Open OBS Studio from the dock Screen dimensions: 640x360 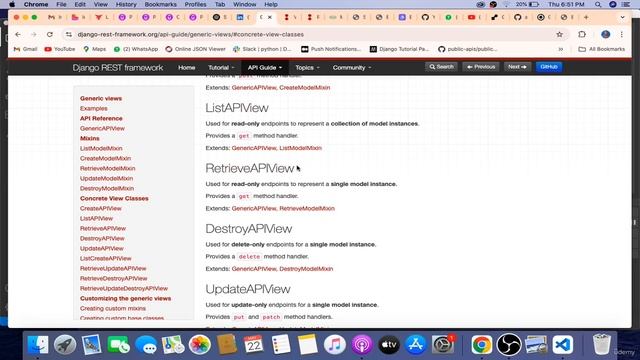(509, 345)
